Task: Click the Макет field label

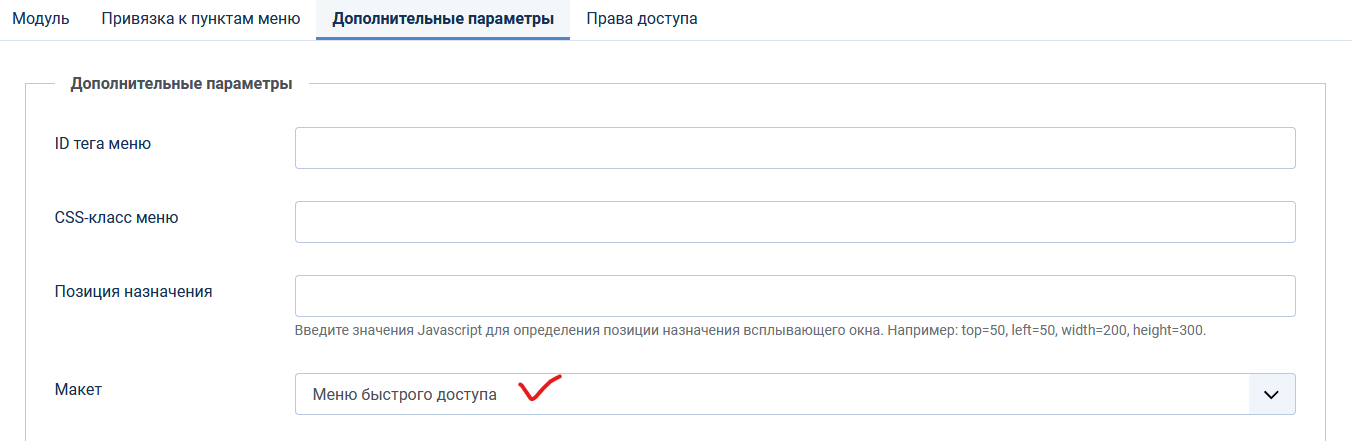Action: [78, 390]
